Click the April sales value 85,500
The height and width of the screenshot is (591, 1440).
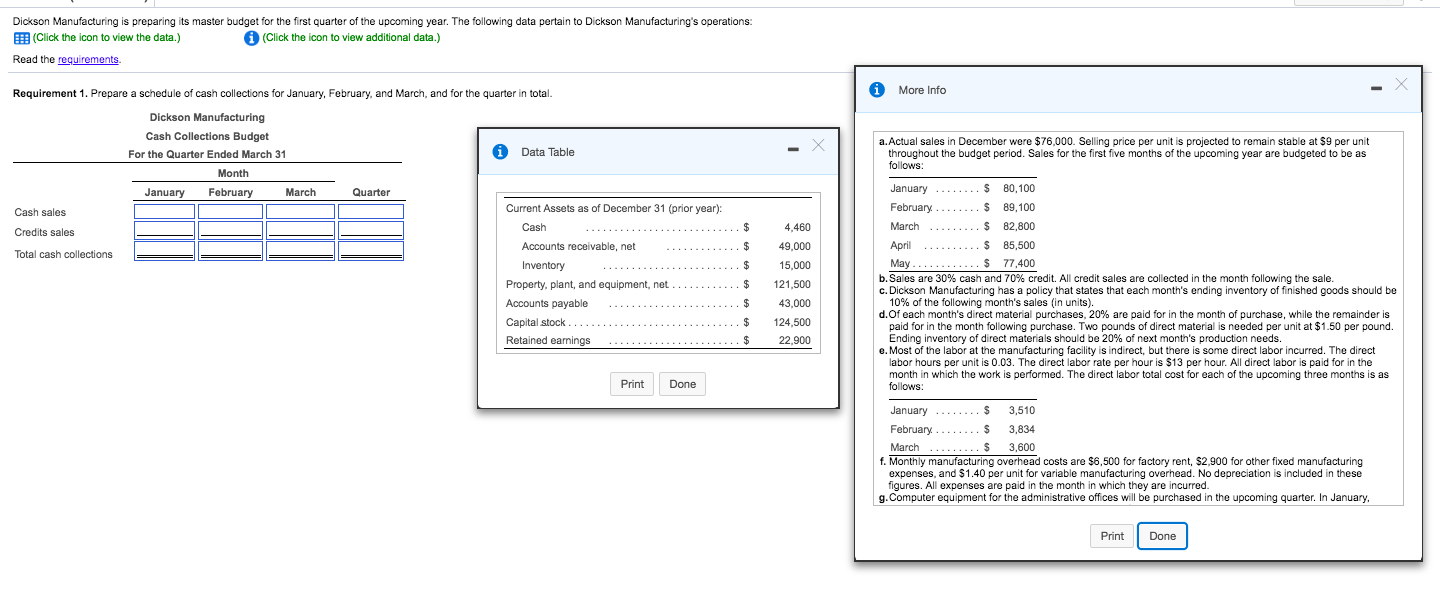(1019, 245)
